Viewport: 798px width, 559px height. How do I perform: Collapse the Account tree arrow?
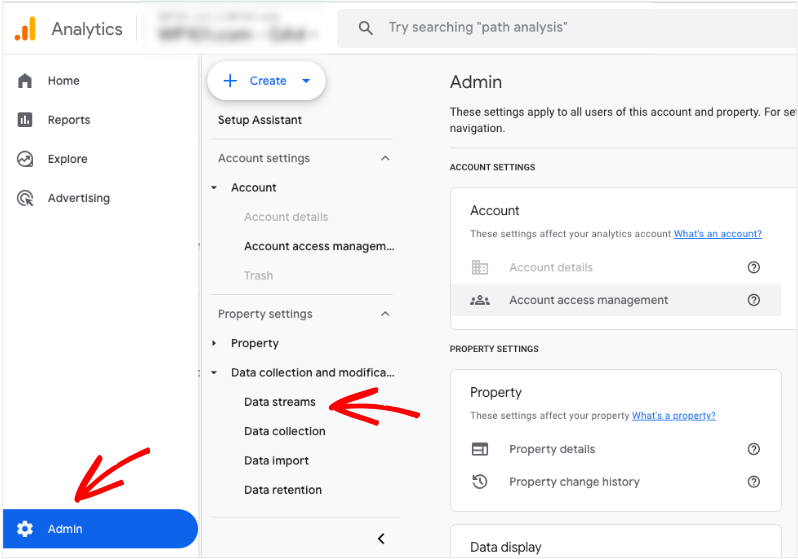214,188
